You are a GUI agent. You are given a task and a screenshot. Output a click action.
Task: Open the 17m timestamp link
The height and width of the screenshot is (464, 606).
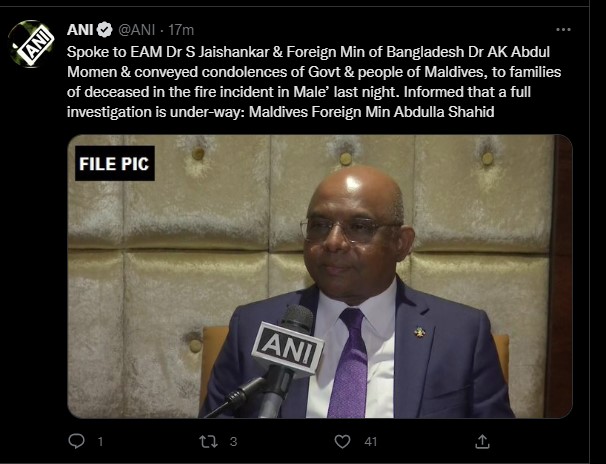tap(181, 30)
